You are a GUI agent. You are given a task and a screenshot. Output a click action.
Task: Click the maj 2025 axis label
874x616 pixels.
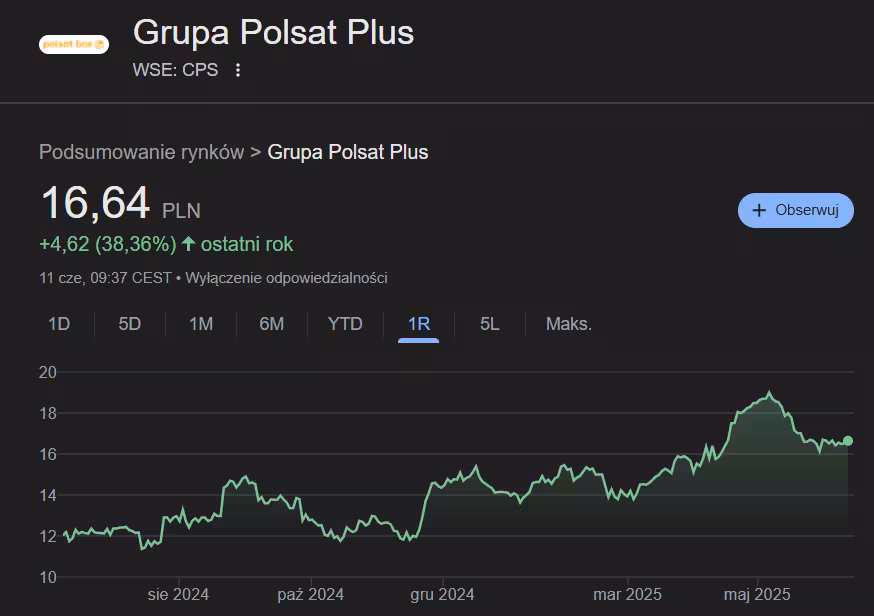757,594
